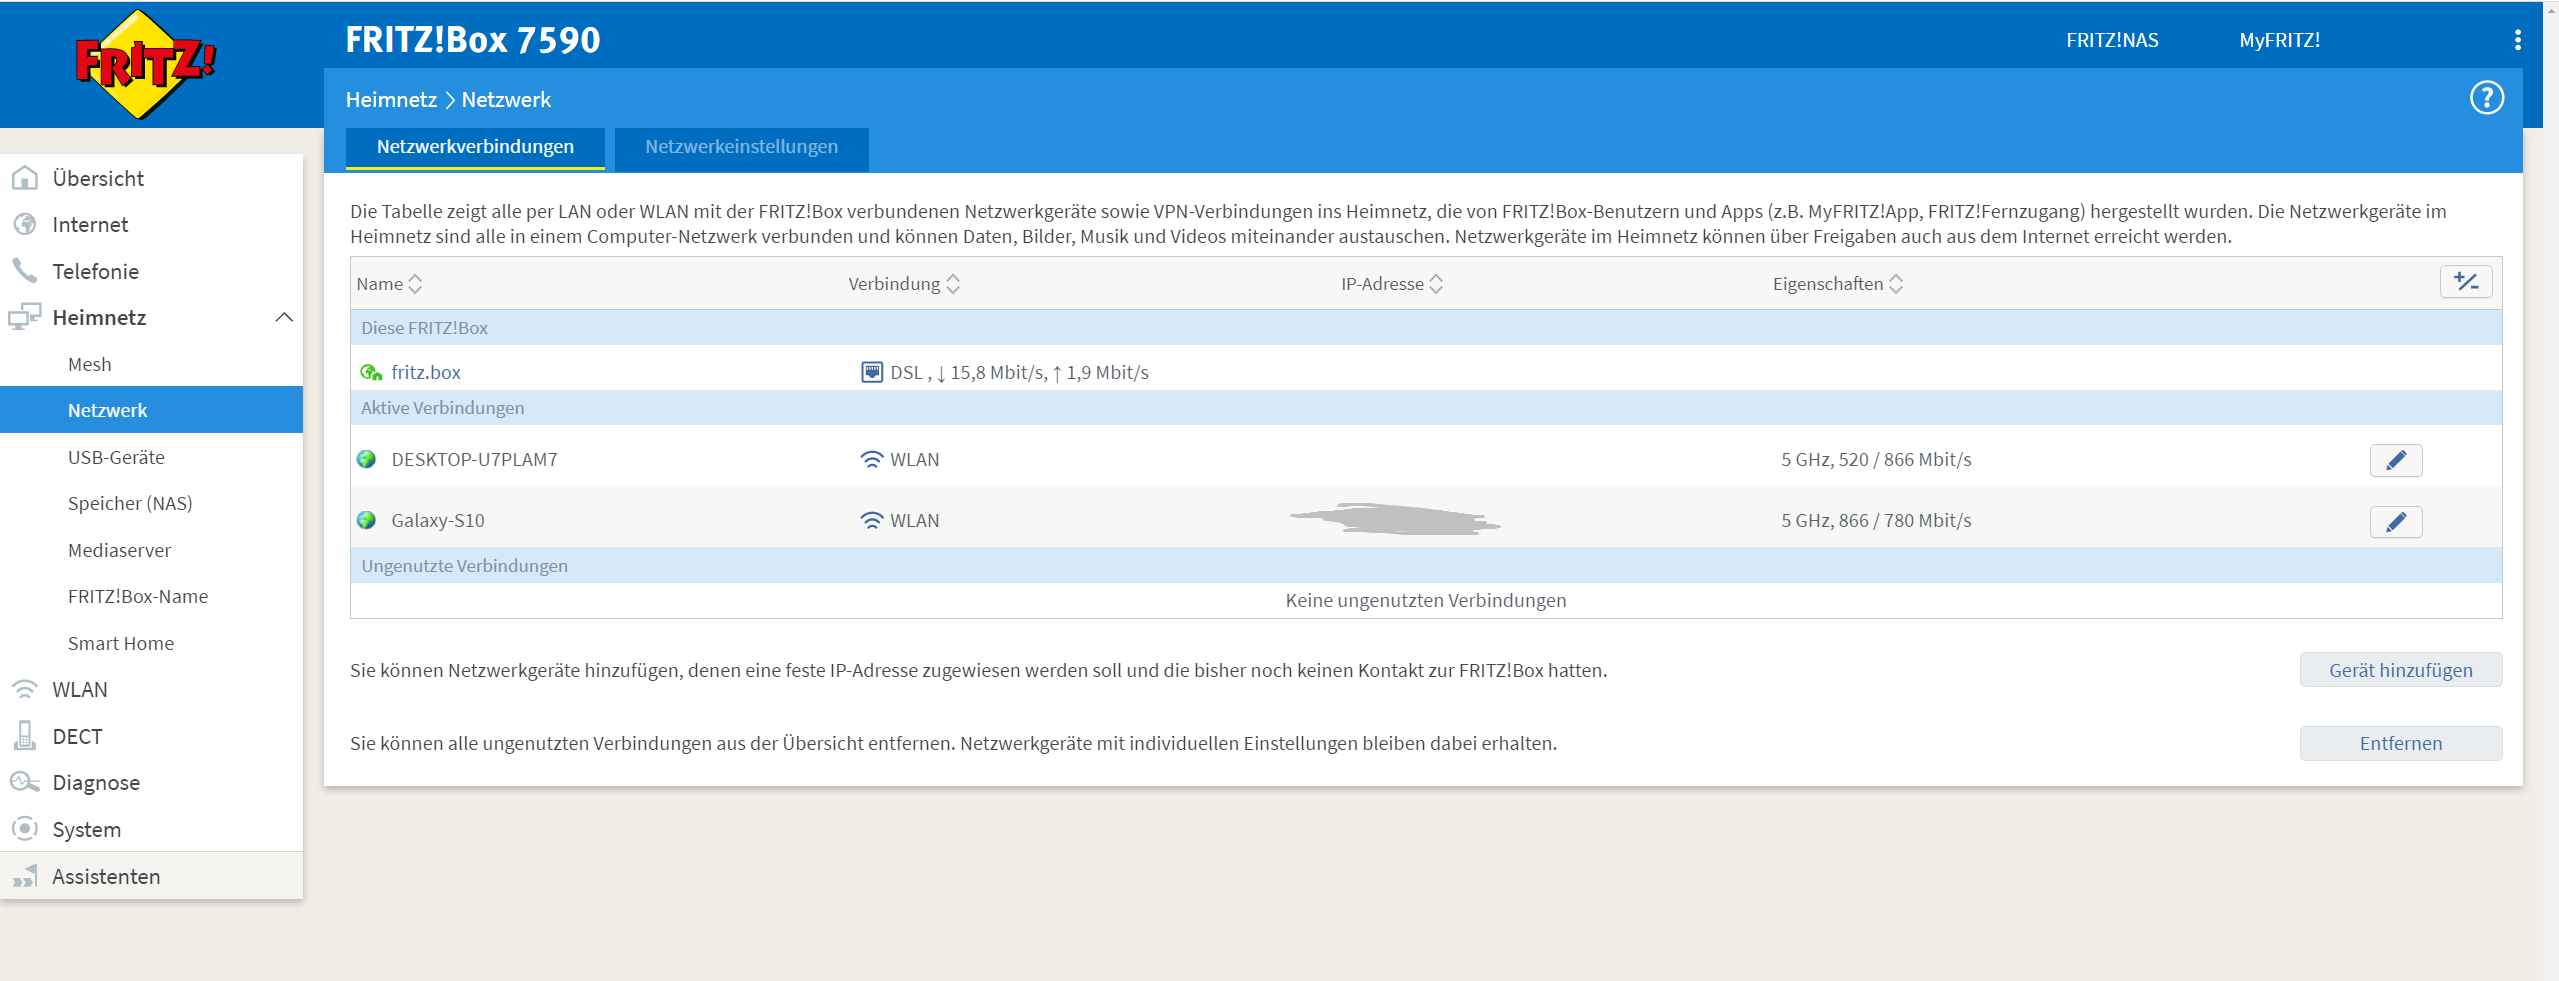Click the 'Diese FRITZ!Box' section header

click(x=1426, y=328)
